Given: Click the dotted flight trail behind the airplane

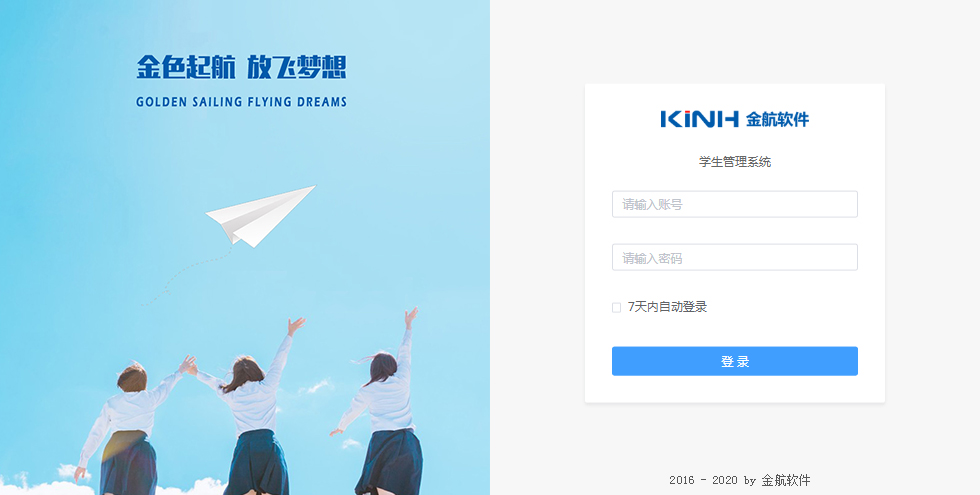Looking at the screenshot, I should coord(186,277).
